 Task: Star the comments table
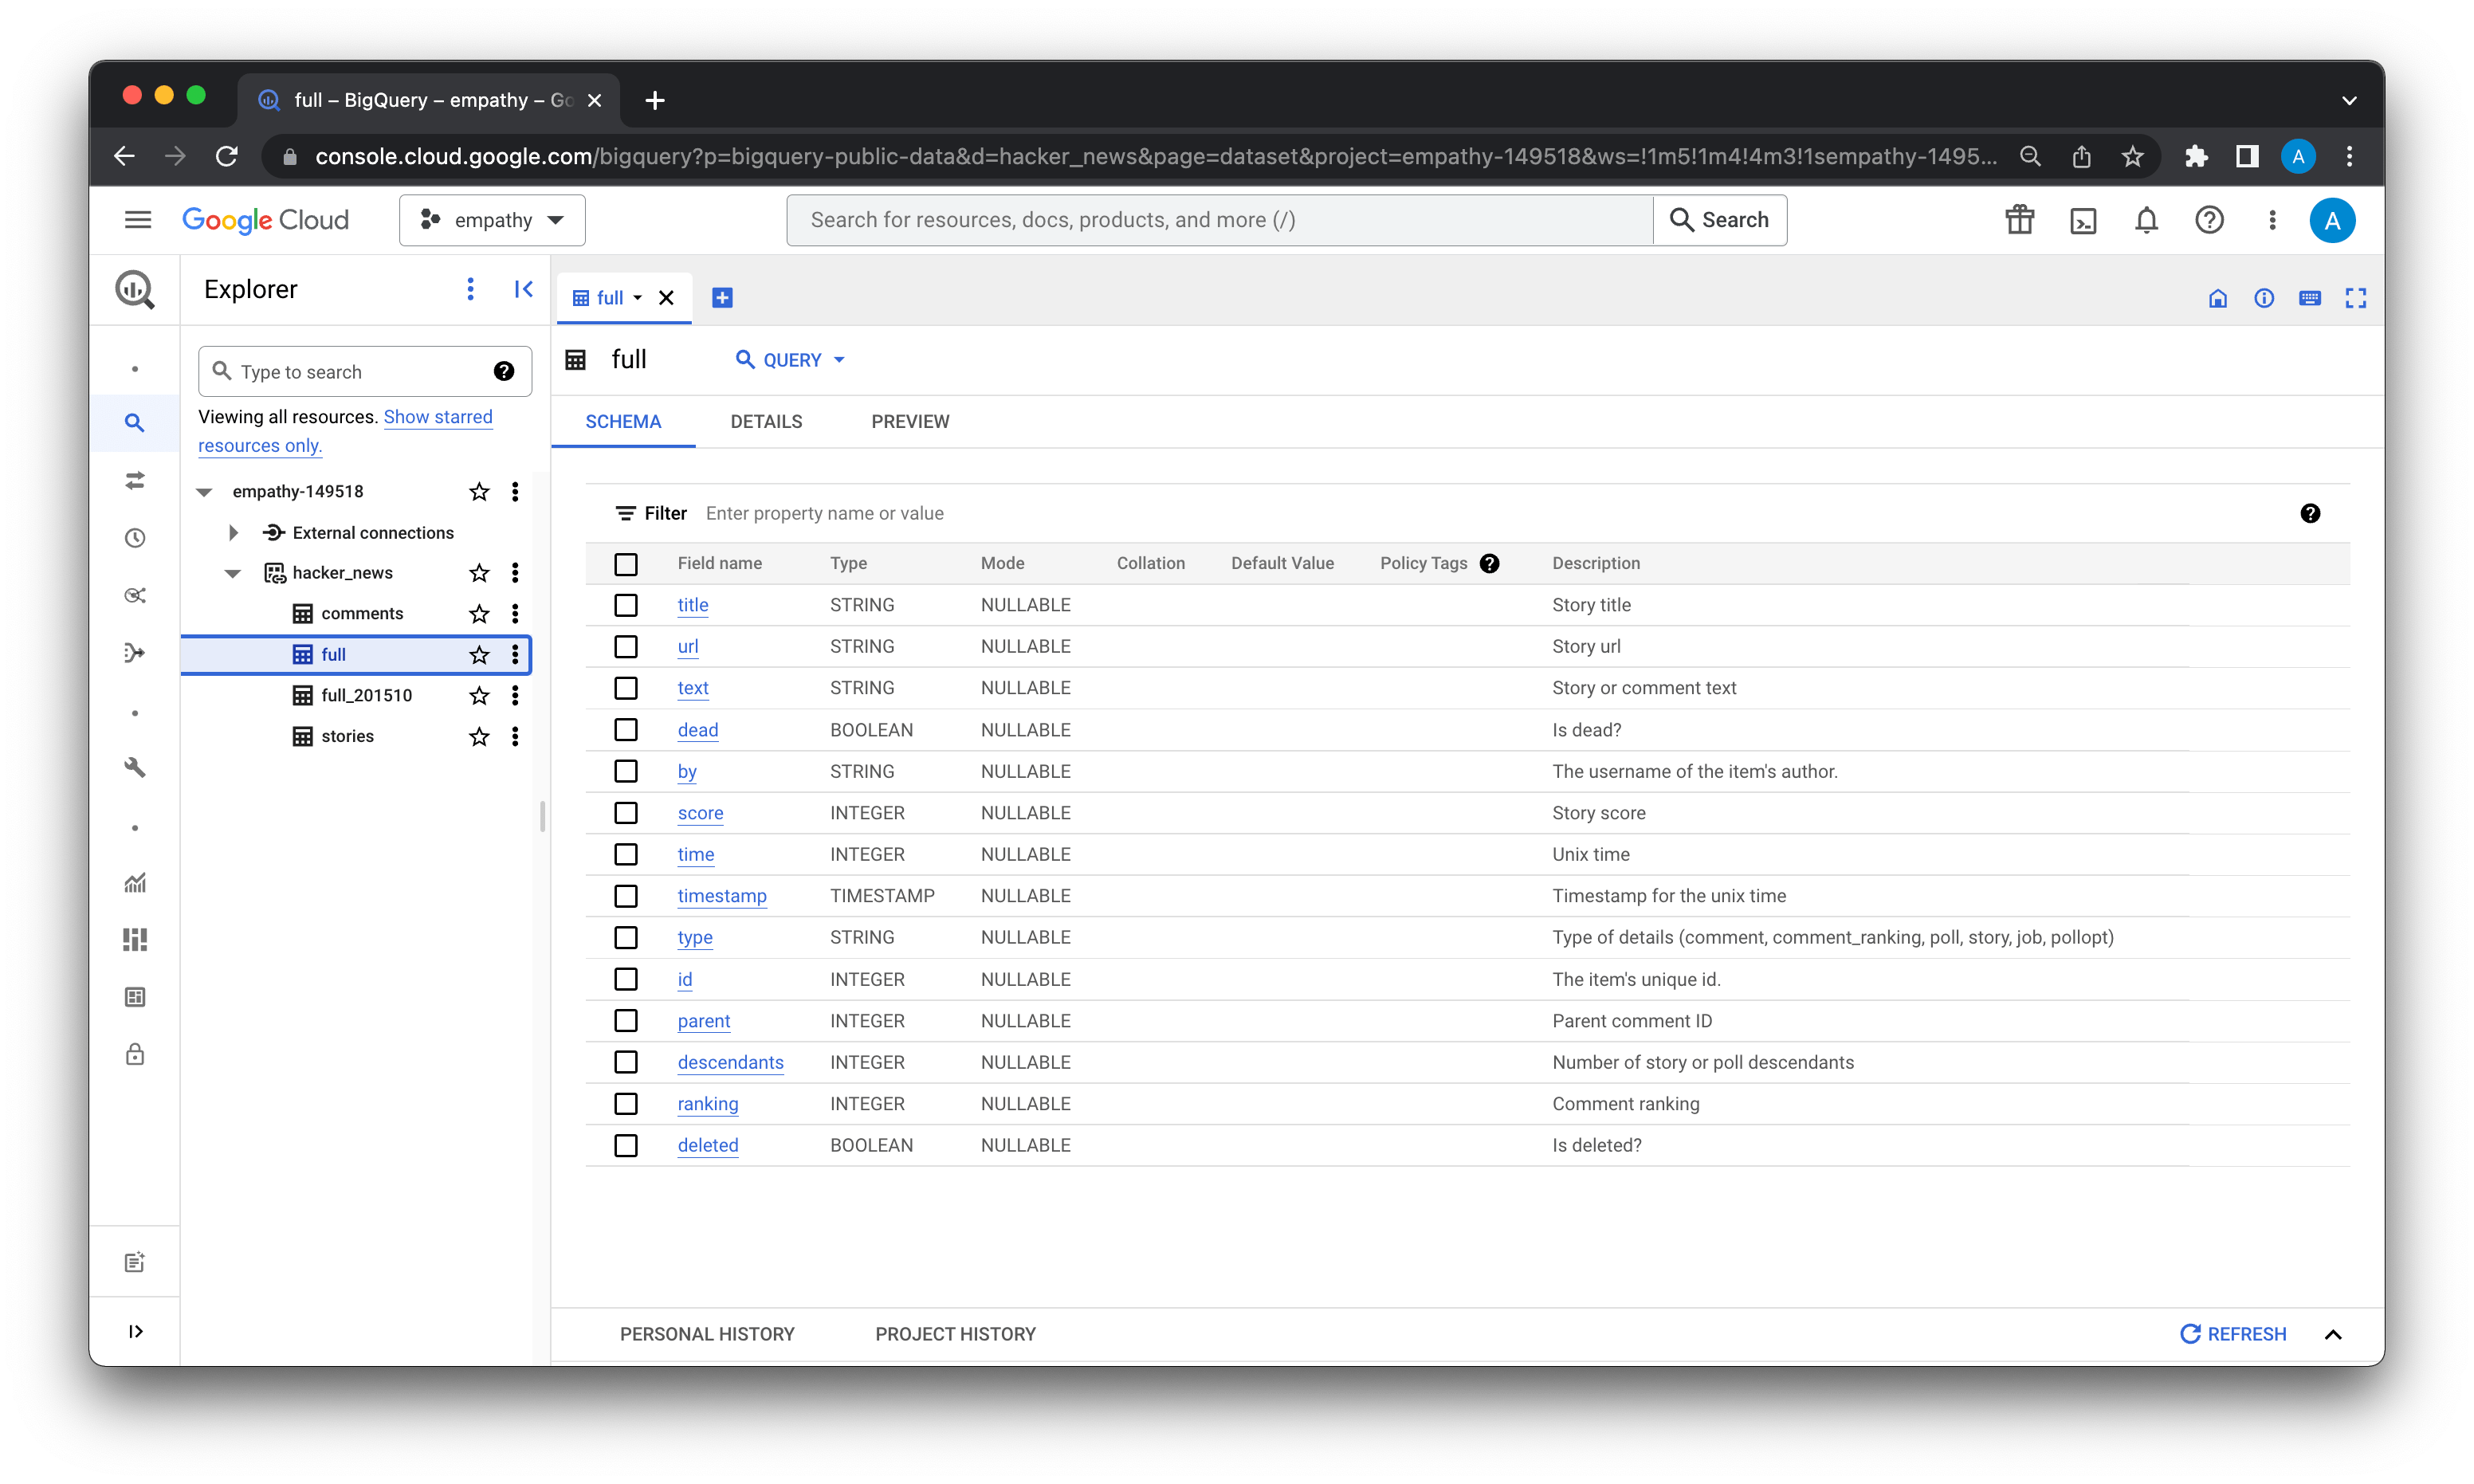tap(479, 614)
